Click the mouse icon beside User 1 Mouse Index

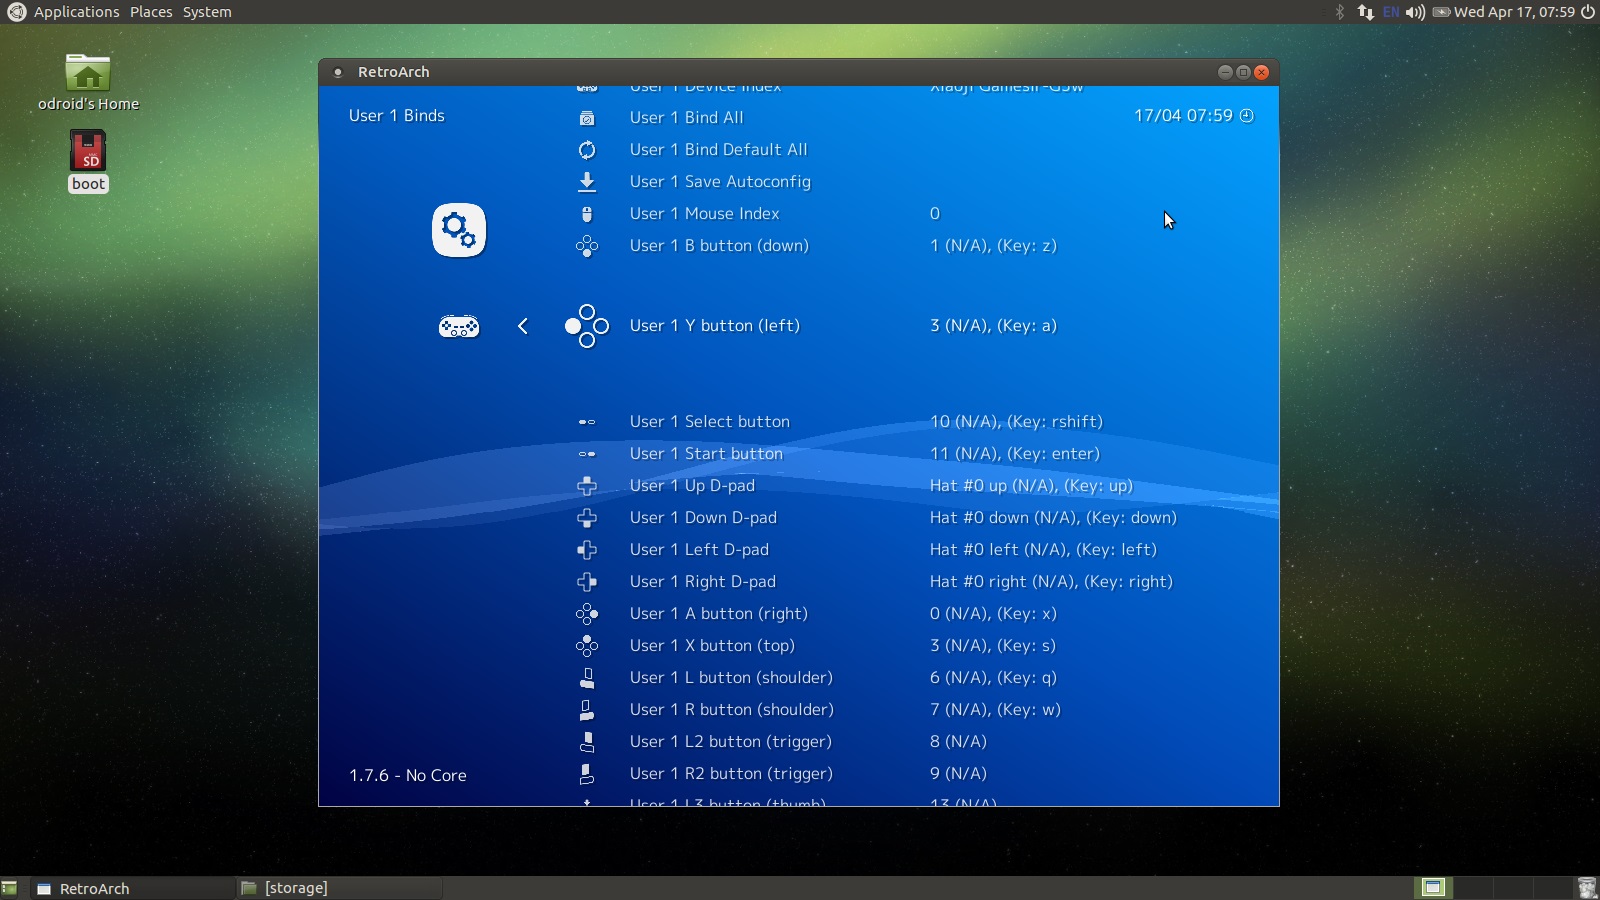pyautogui.click(x=587, y=214)
